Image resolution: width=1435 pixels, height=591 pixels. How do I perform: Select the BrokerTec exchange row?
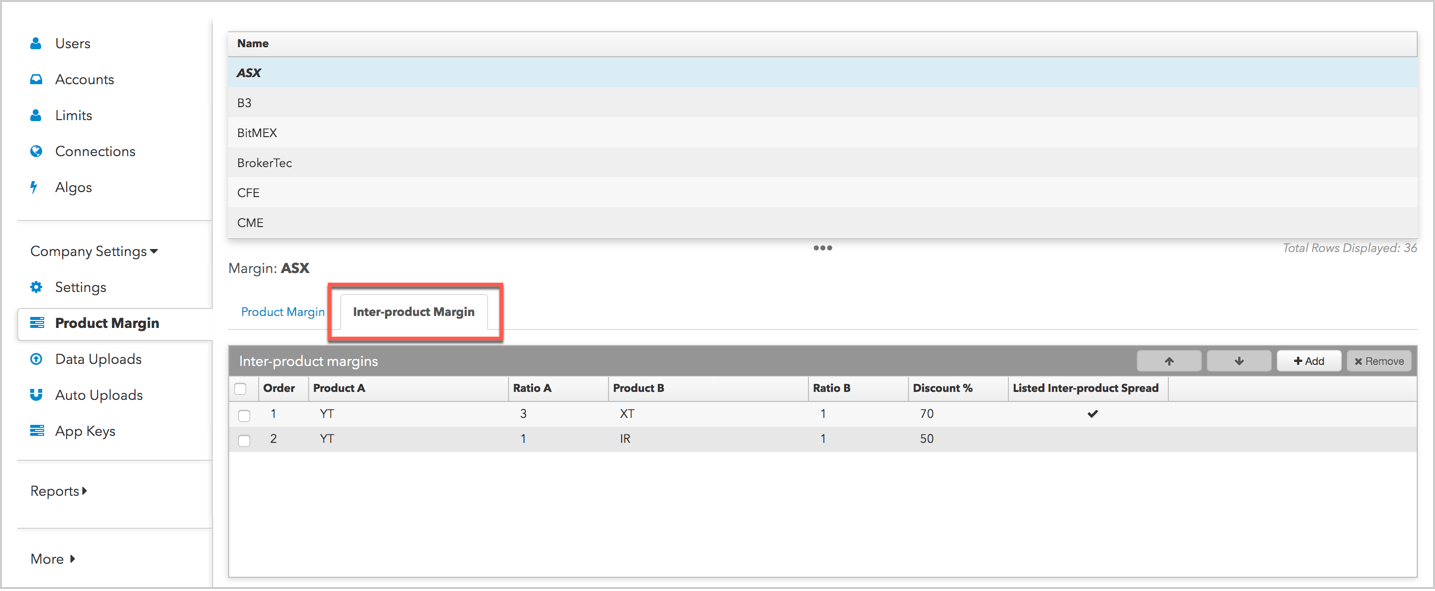click(x=823, y=163)
